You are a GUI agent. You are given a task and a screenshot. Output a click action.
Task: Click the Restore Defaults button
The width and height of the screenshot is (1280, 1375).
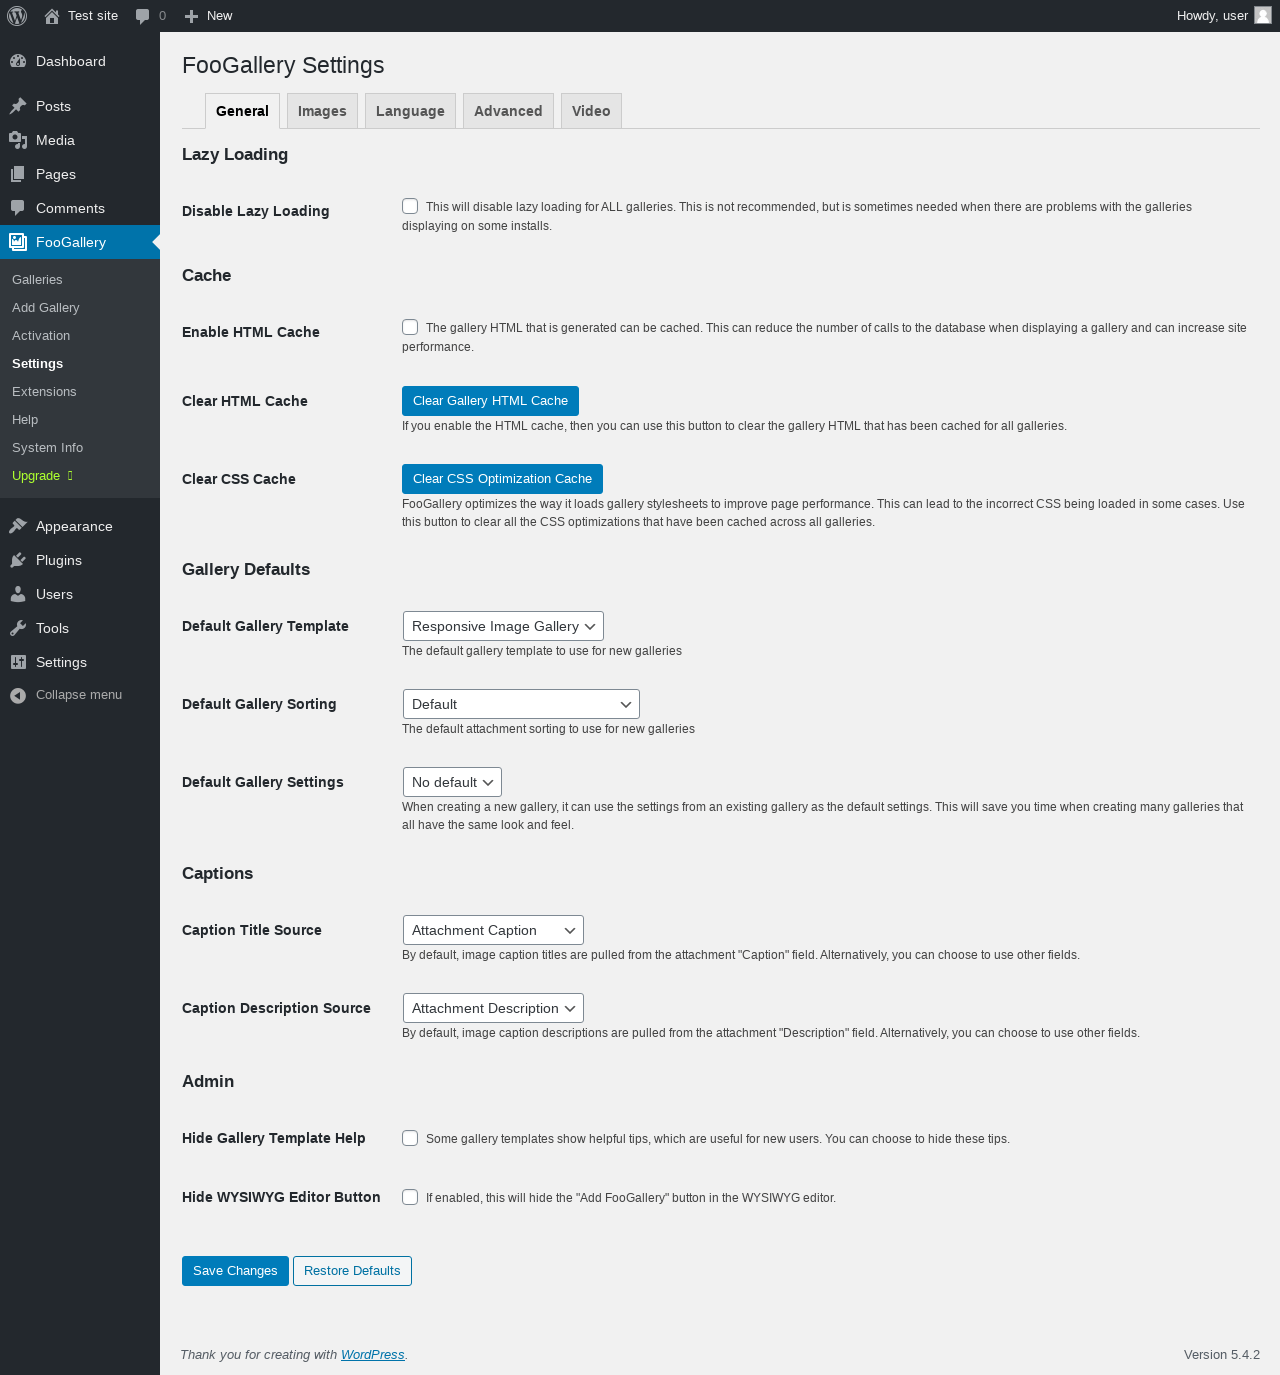point(352,1271)
